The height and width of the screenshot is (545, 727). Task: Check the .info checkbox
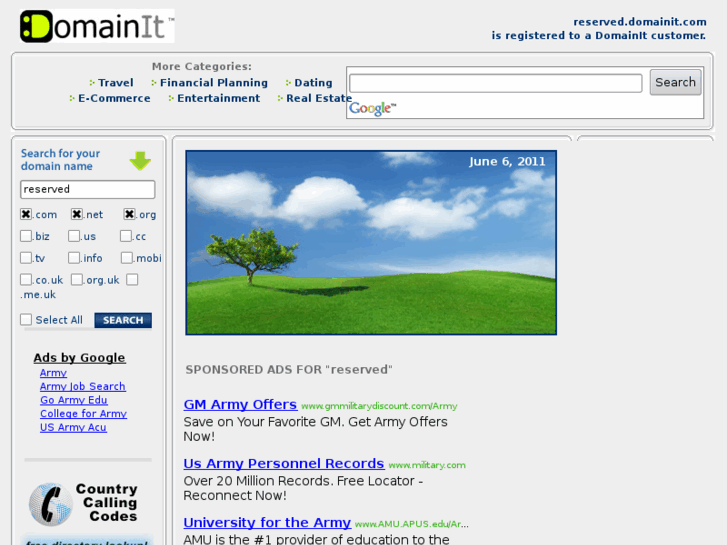(x=74, y=257)
